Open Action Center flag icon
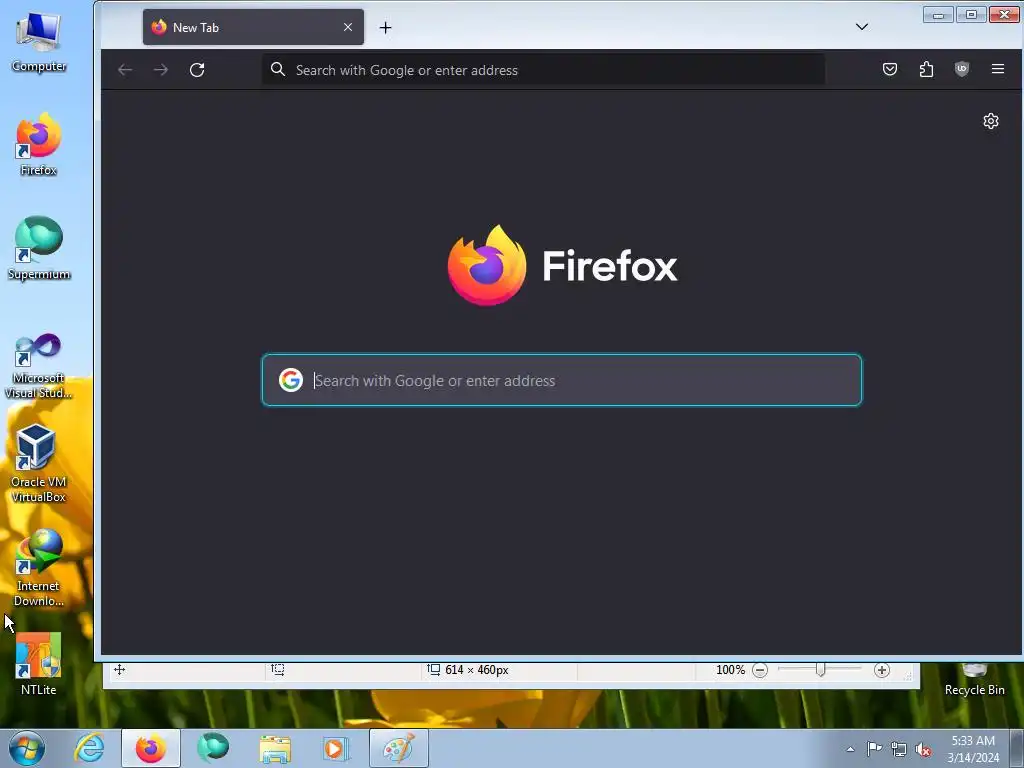1024x768 pixels. 874,749
